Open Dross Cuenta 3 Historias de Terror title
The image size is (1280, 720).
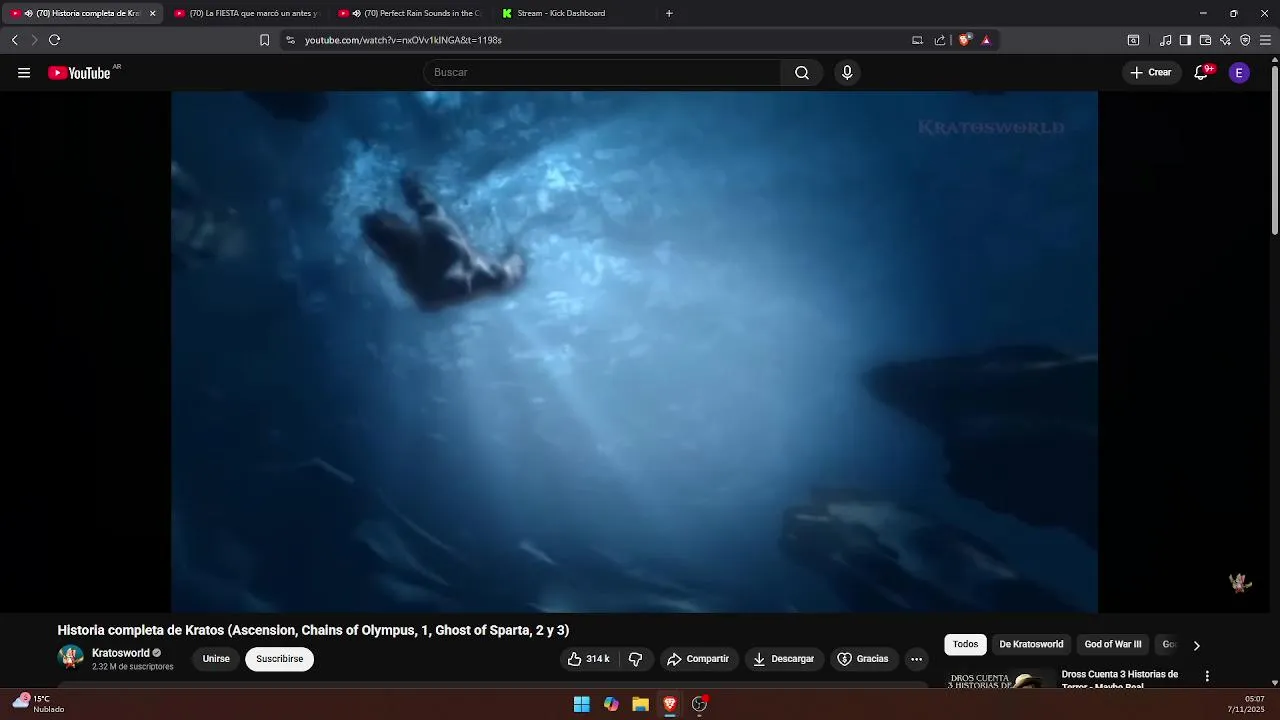click(x=1119, y=680)
